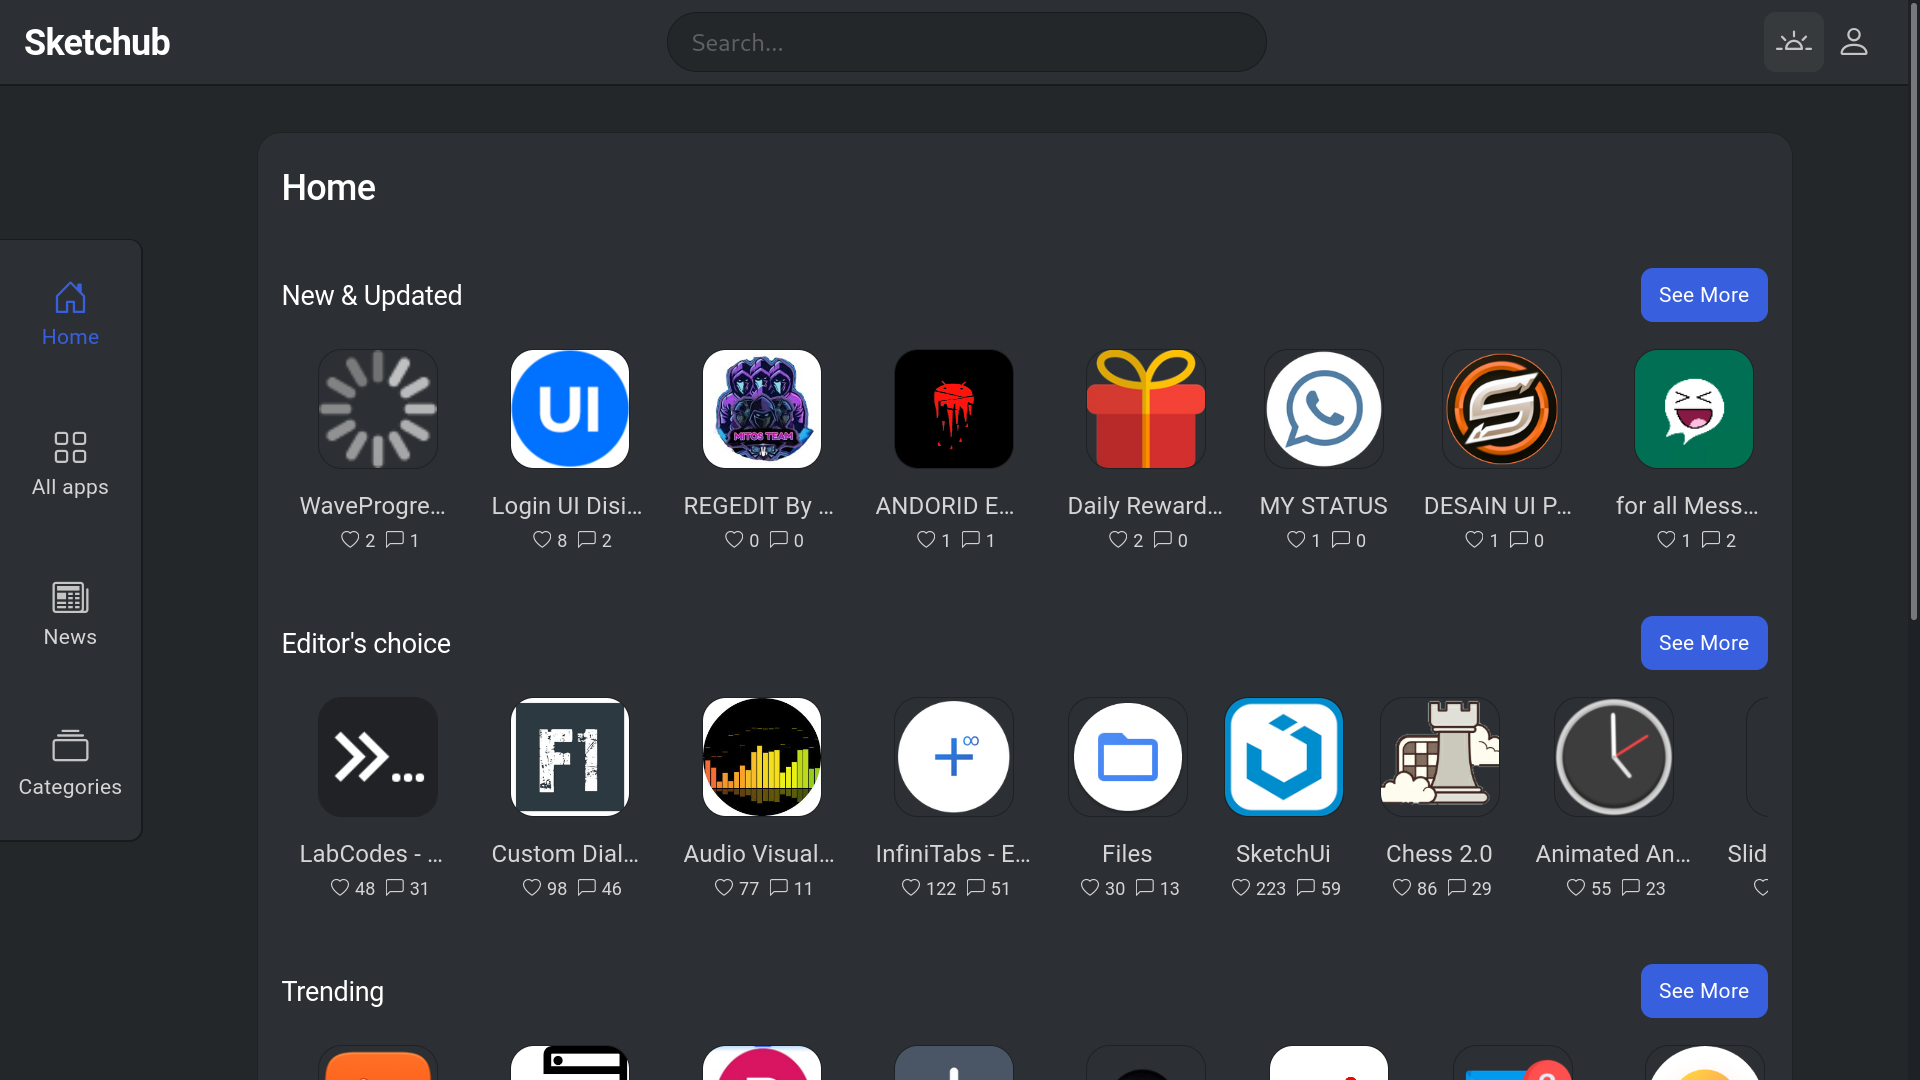The width and height of the screenshot is (1920, 1080).
Task: Click the MY STATUS app title
Action: point(1324,506)
